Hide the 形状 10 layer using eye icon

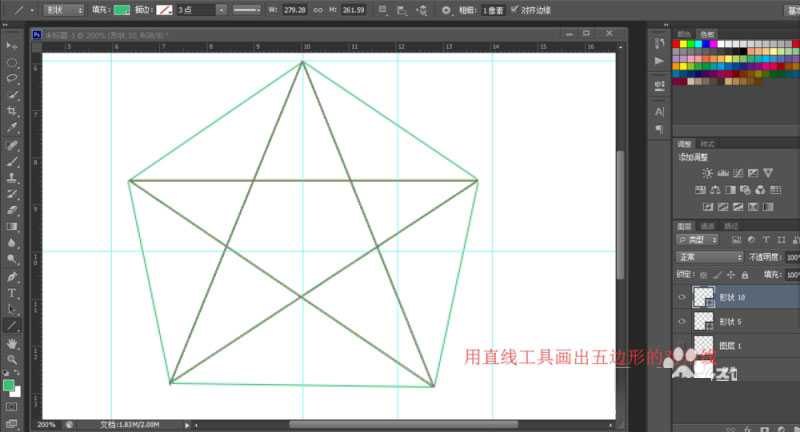click(682, 296)
